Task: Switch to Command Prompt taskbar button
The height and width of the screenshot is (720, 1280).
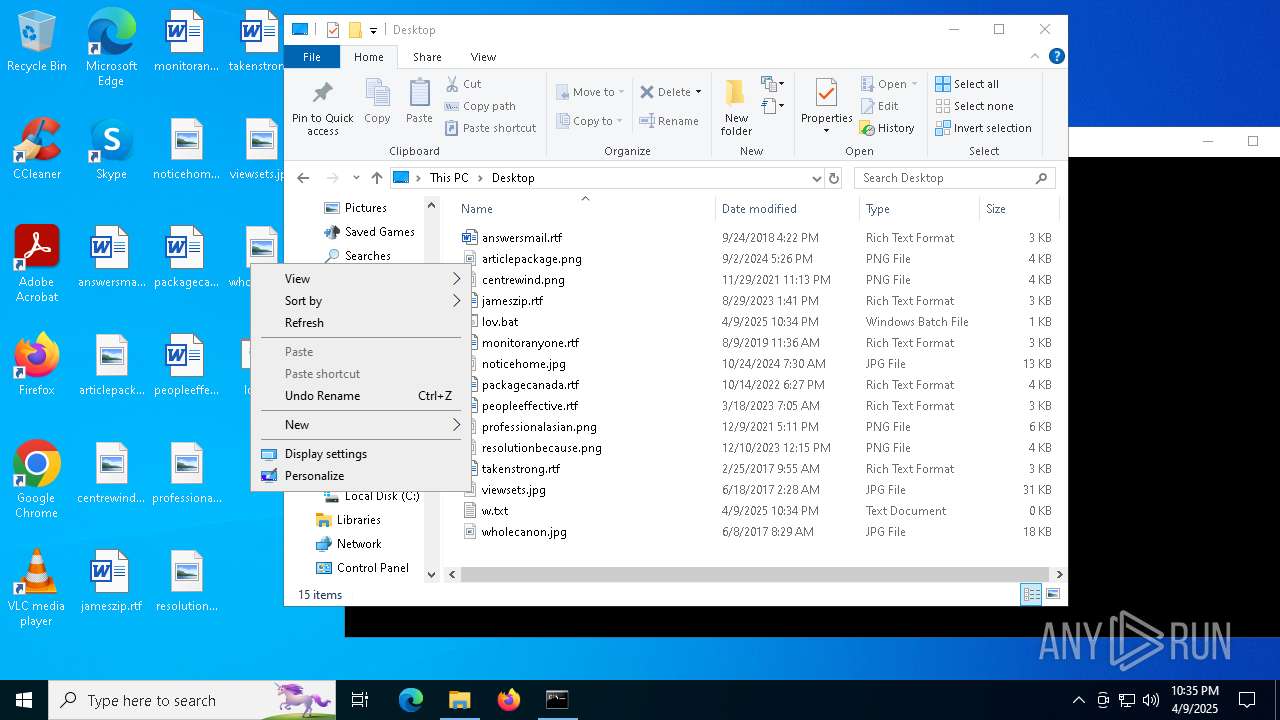Action: pos(557,700)
